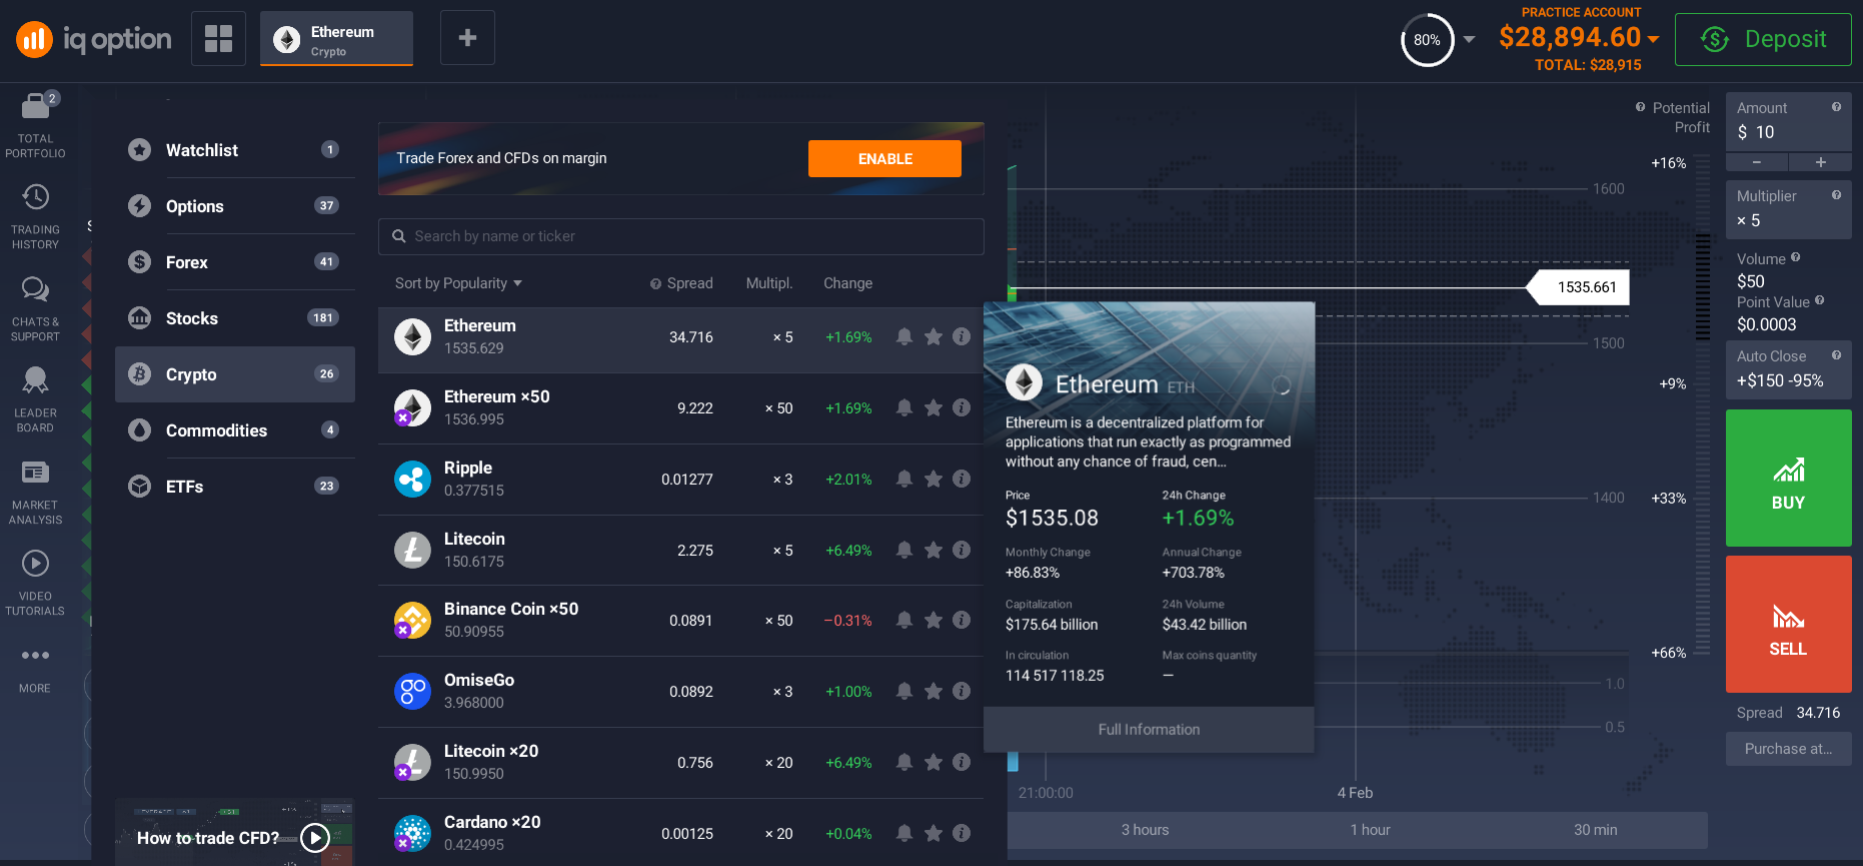Select Commodities category

coord(235,430)
